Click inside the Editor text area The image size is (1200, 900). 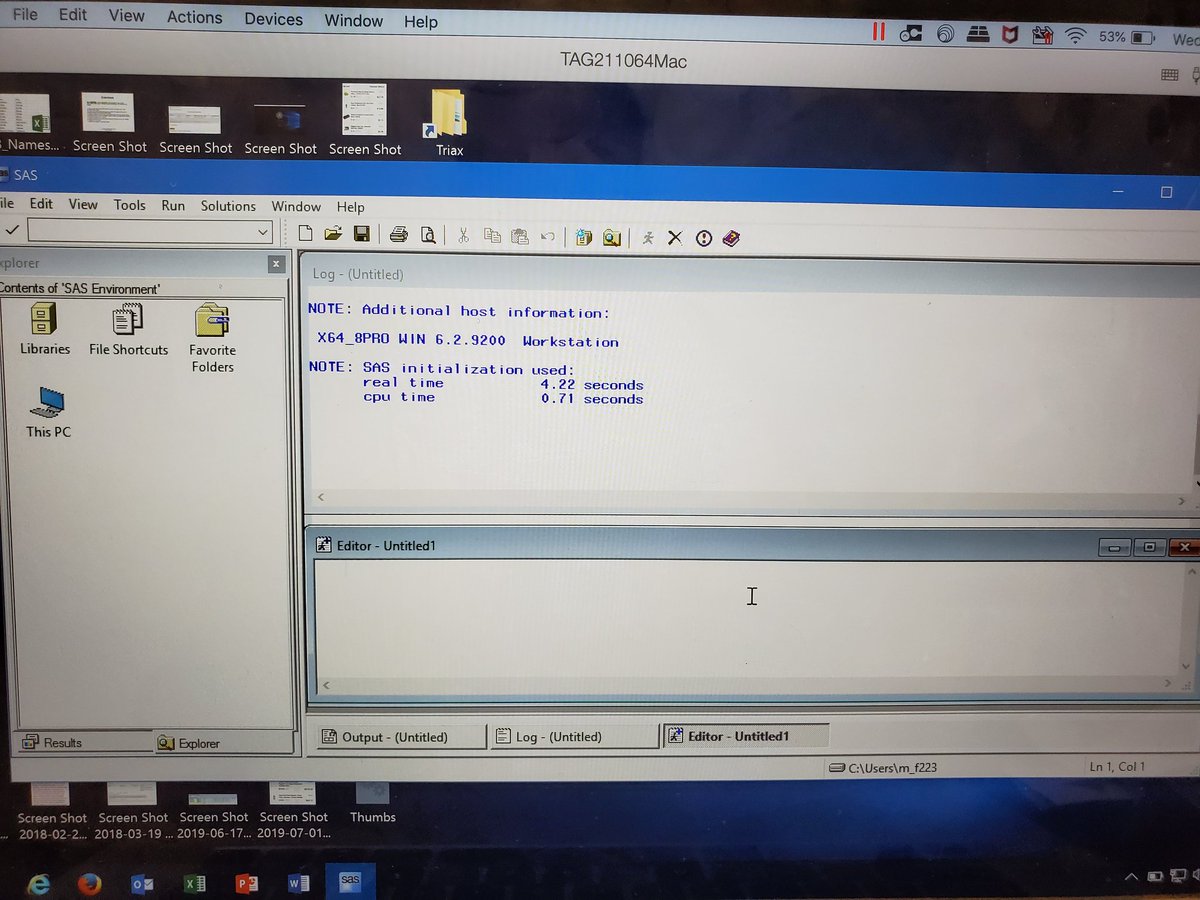(750, 620)
